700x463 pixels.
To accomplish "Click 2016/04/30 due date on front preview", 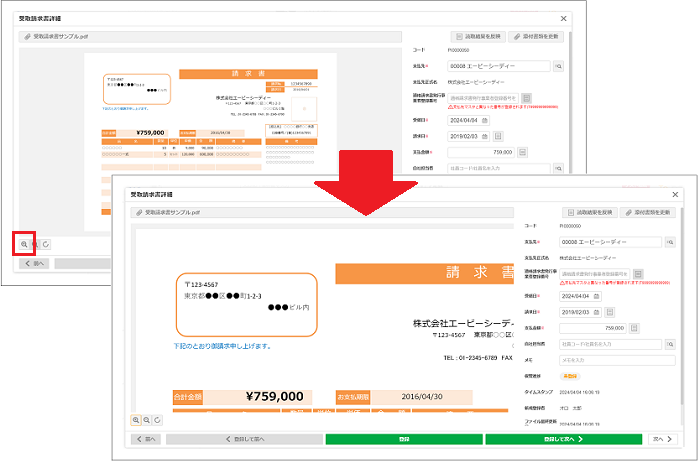I will [x=422, y=396].
